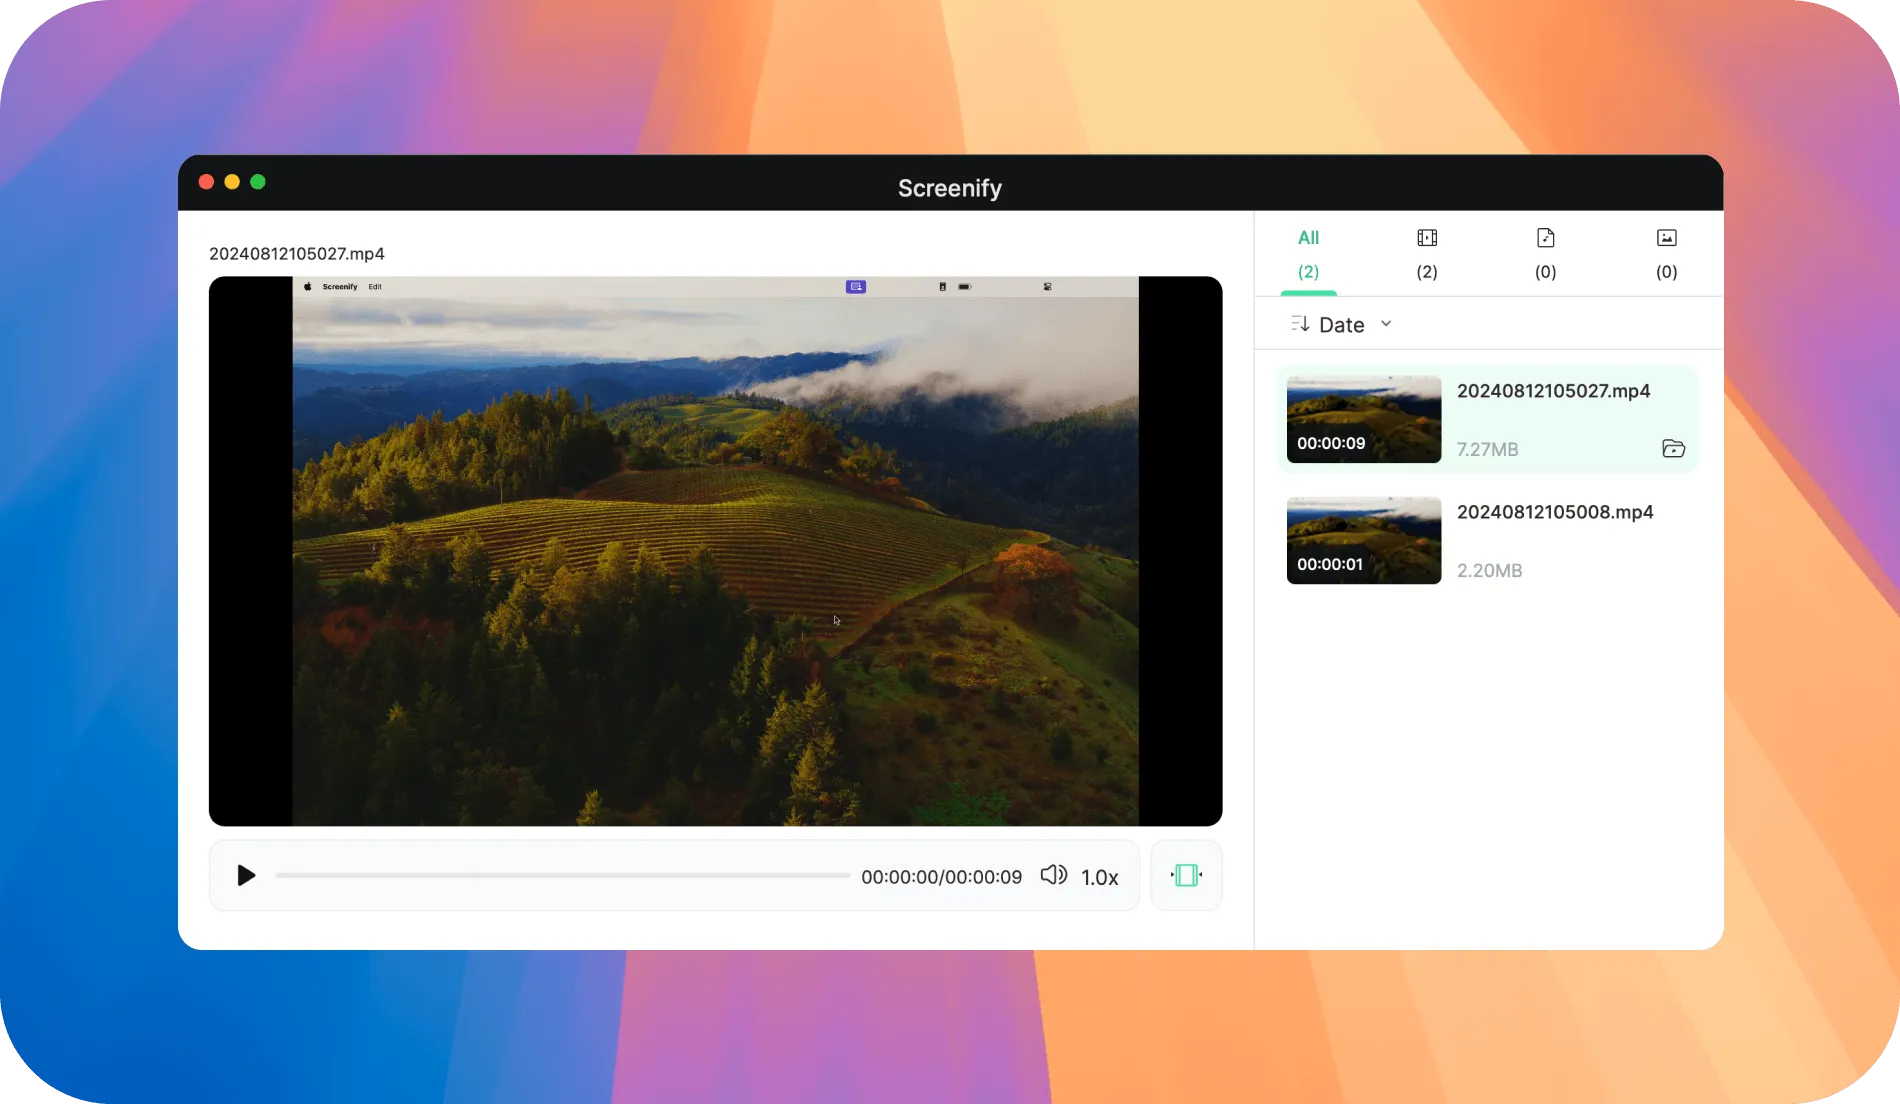Play the video with the play button

(x=246, y=876)
